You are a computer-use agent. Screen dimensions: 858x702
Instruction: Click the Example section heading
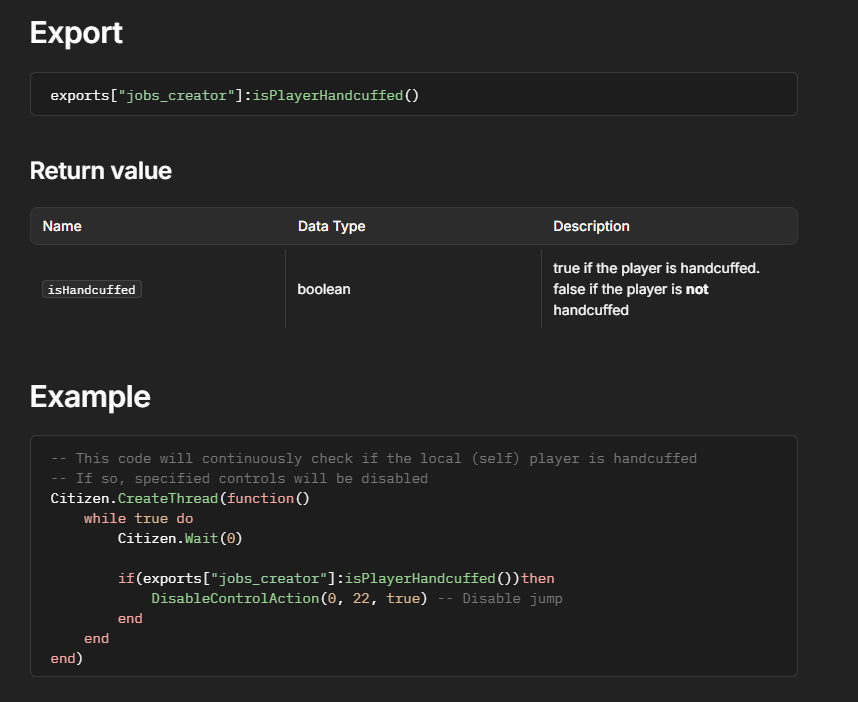(90, 397)
